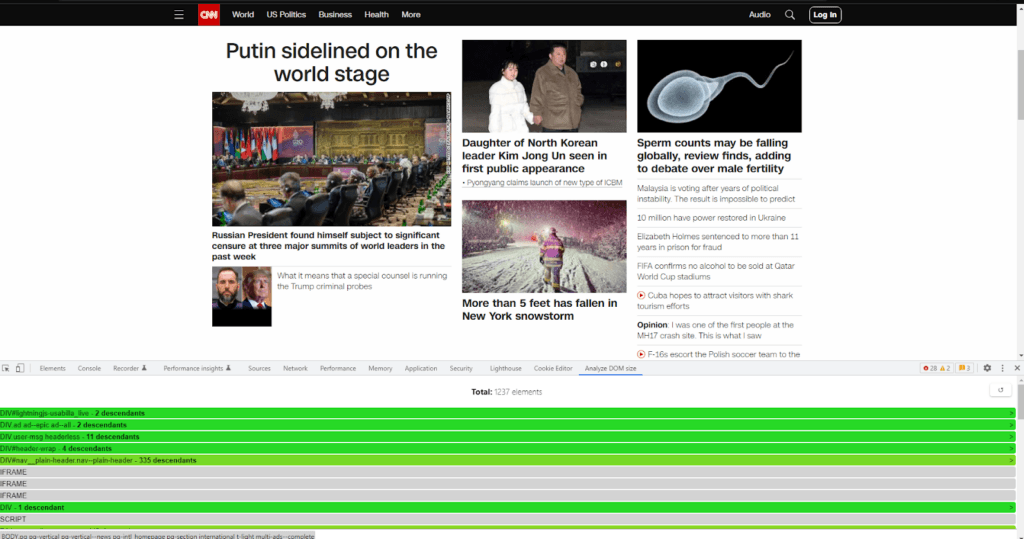Image resolution: width=1024 pixels, height=539 pixels.
Task: Click the inspect element picker icon
Action: coord(6,368)
